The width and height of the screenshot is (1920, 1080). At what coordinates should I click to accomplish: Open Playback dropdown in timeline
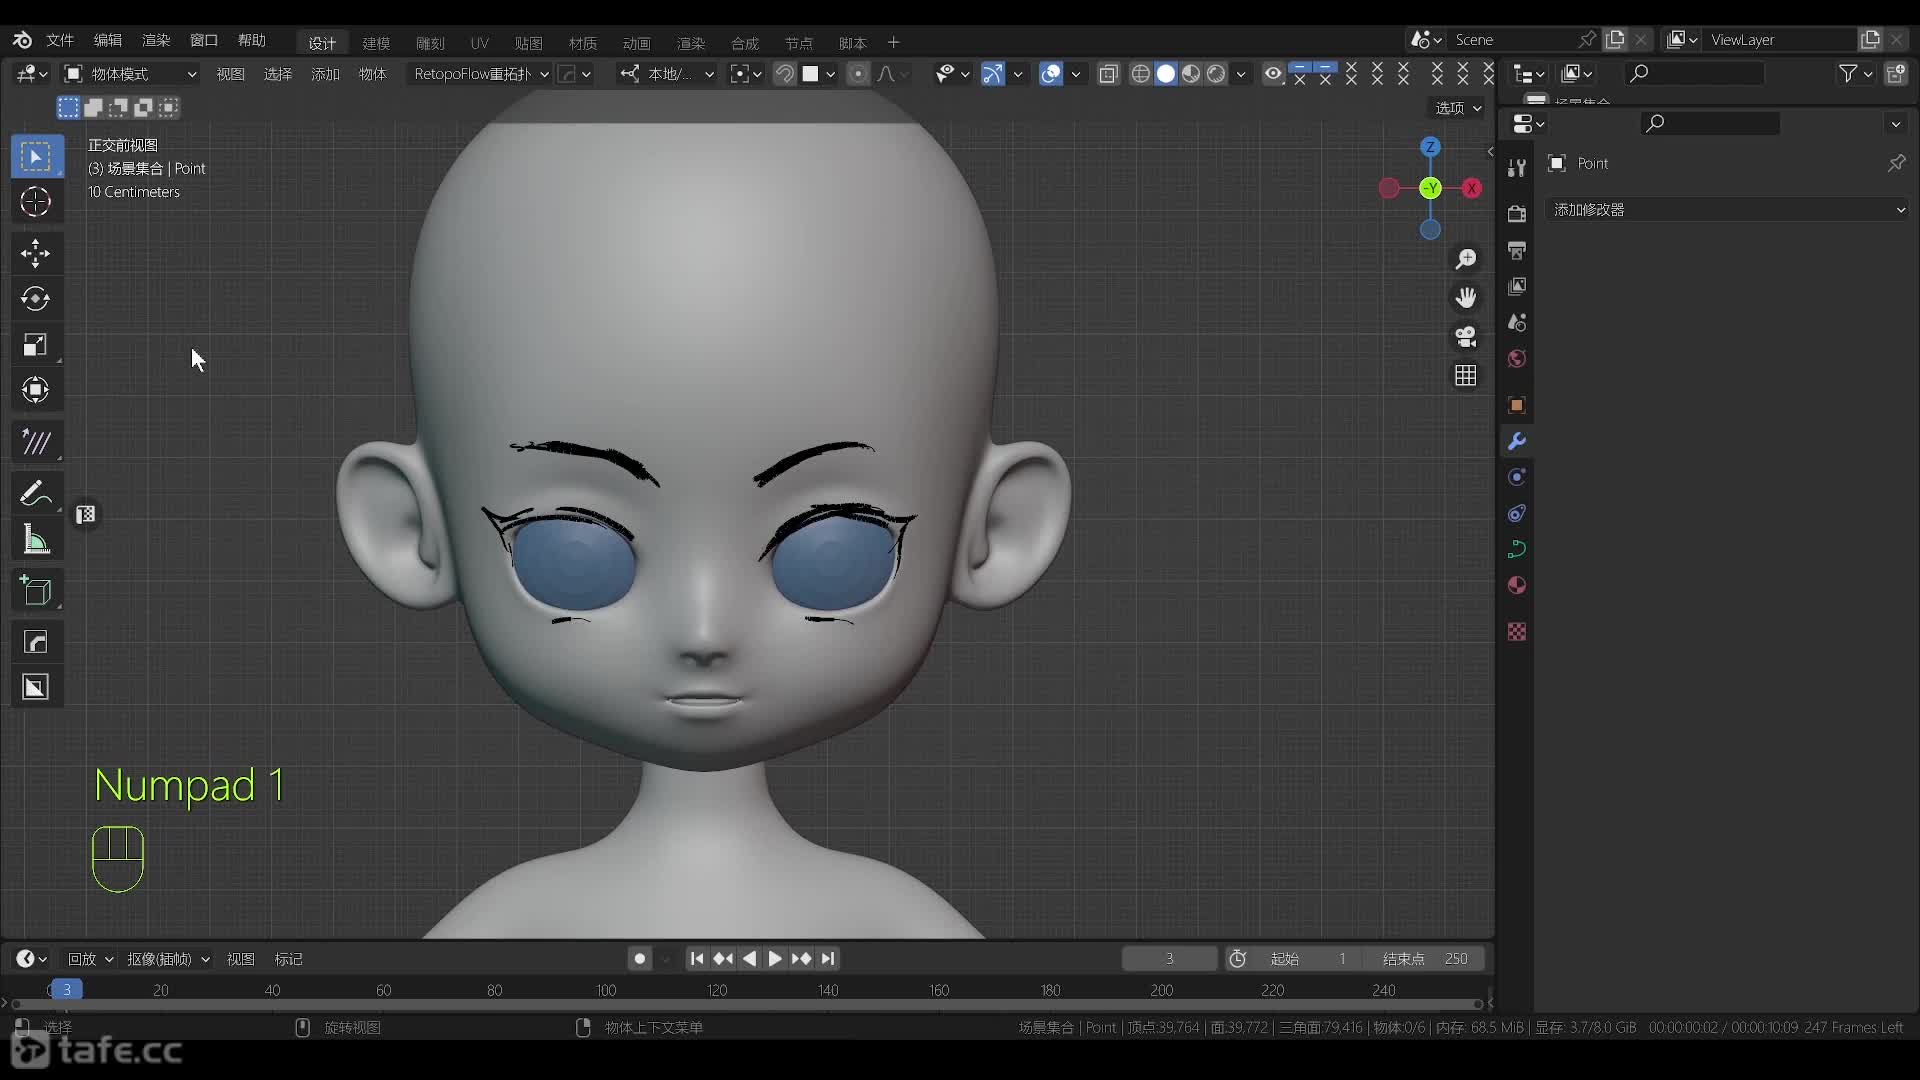(90, 959)
